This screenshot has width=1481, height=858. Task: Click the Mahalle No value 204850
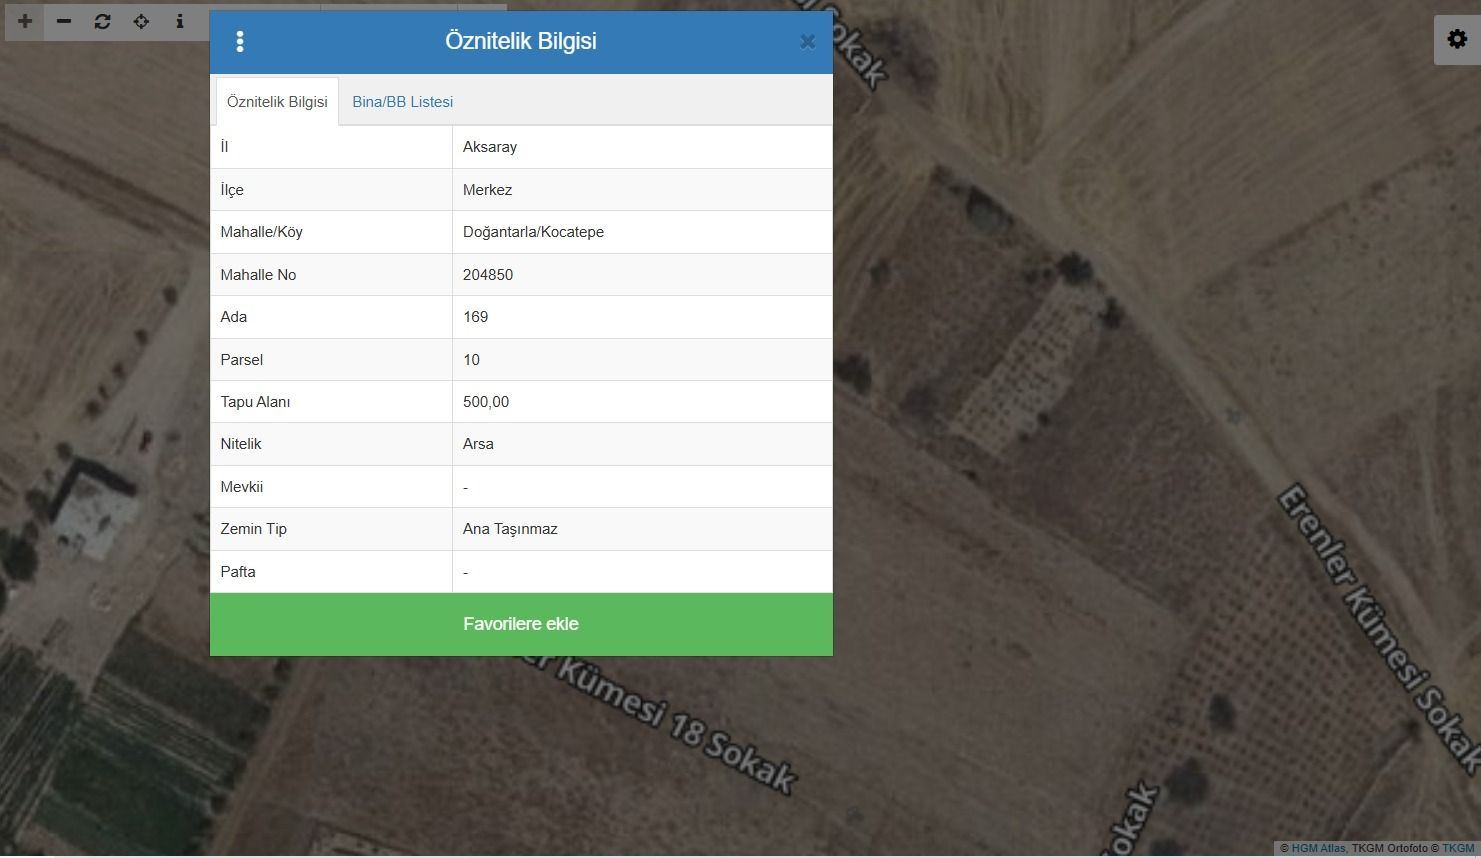pos(488,275)
